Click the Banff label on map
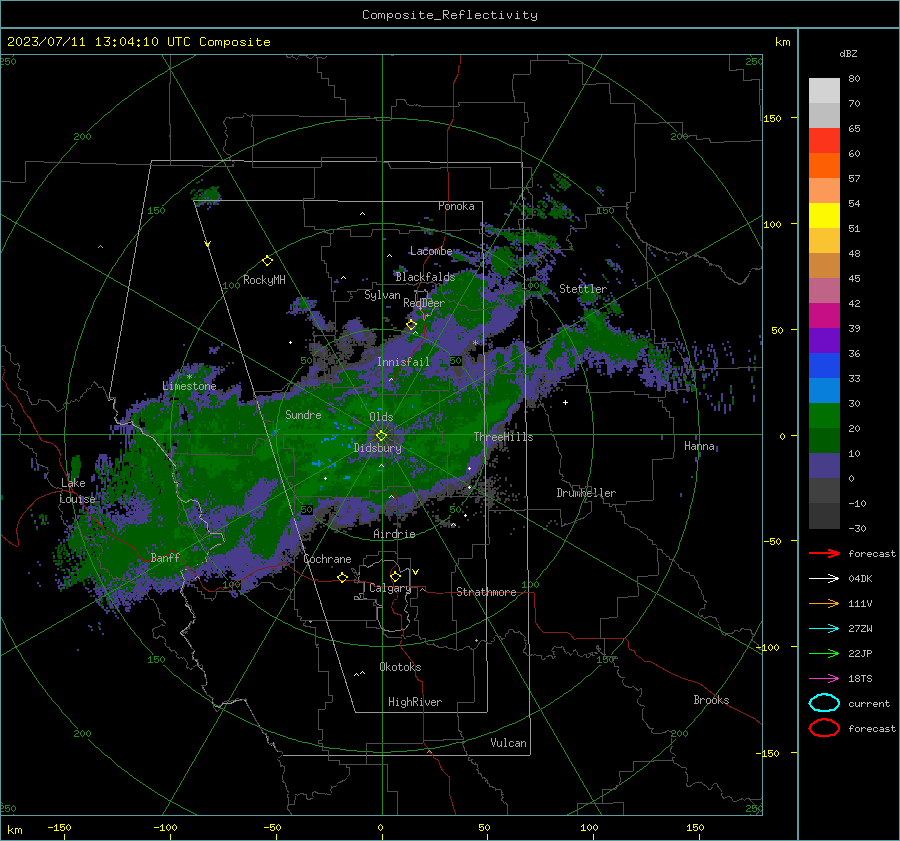 165,557
